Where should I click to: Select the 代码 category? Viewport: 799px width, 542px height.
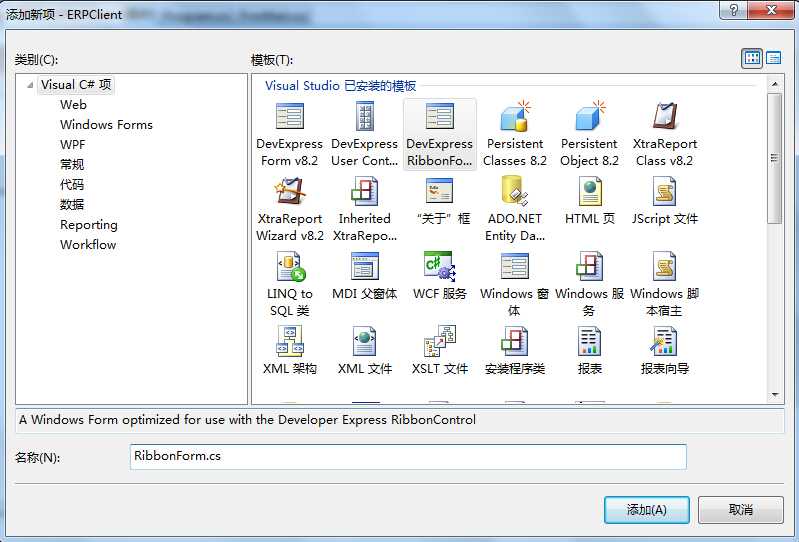pos(72,184)
